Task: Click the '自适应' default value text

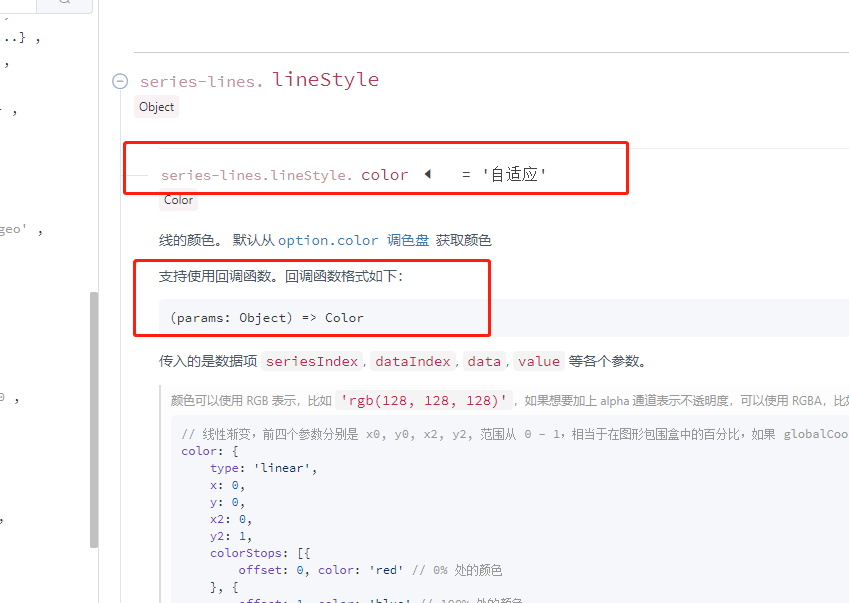Action: point(514,174)
